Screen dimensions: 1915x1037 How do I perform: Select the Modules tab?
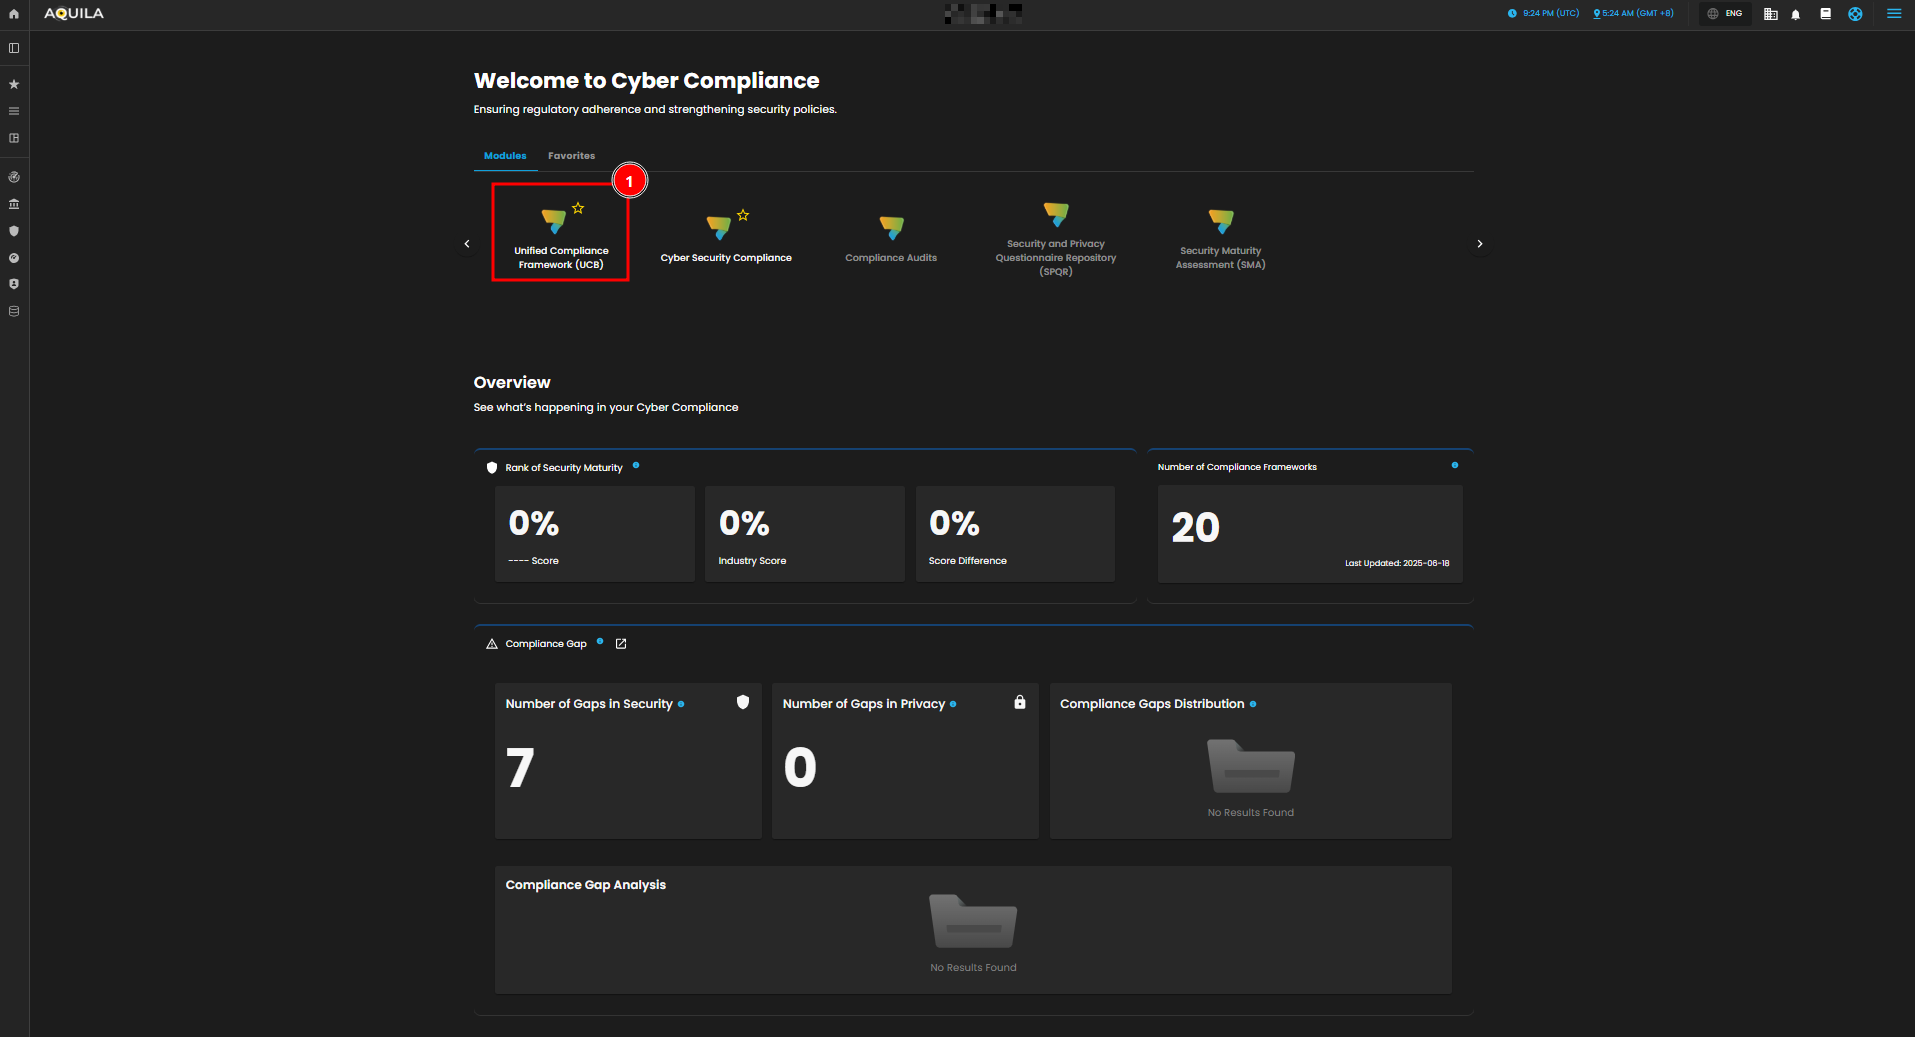[x=505, y=156]
